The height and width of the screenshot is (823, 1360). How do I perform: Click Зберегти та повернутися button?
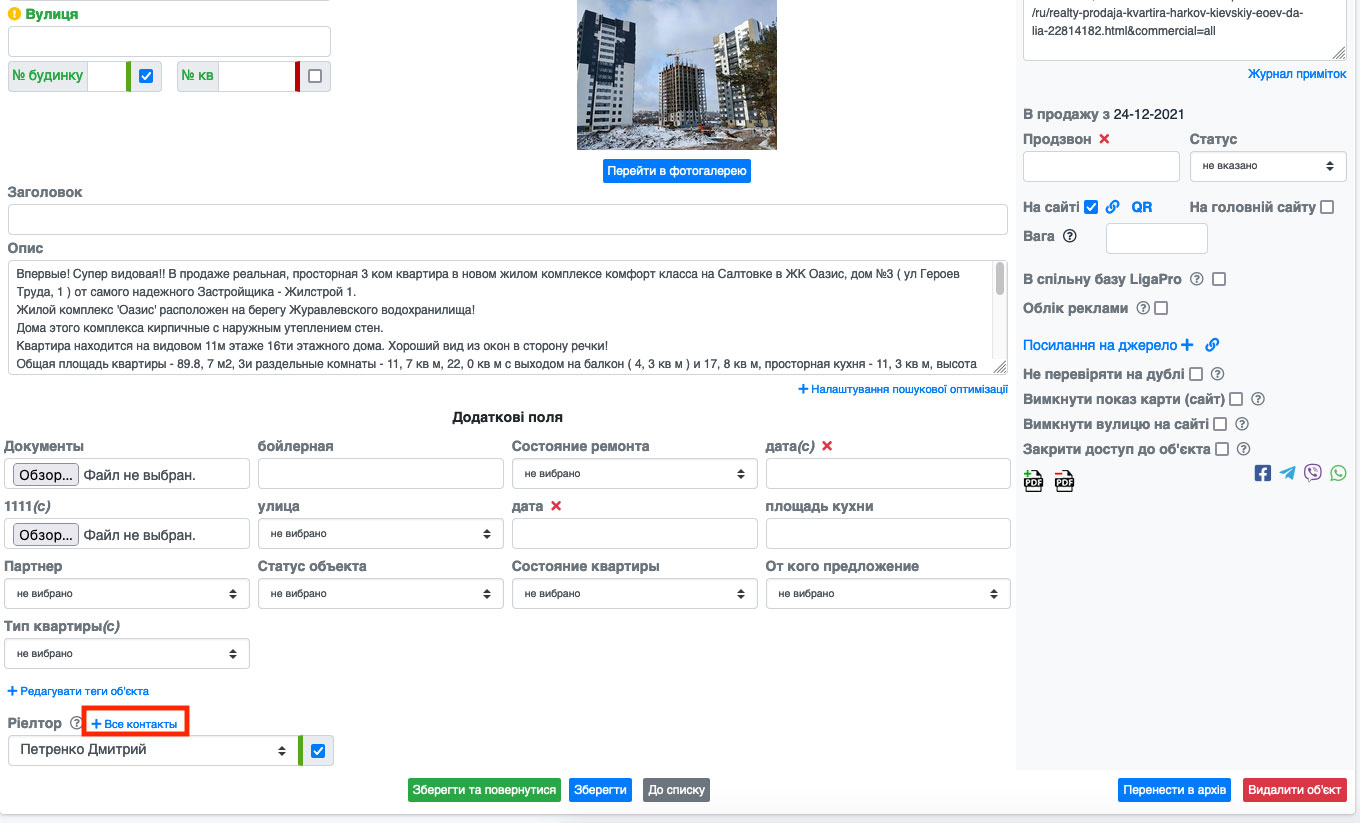pyautogui.click(x=485, y=790)
